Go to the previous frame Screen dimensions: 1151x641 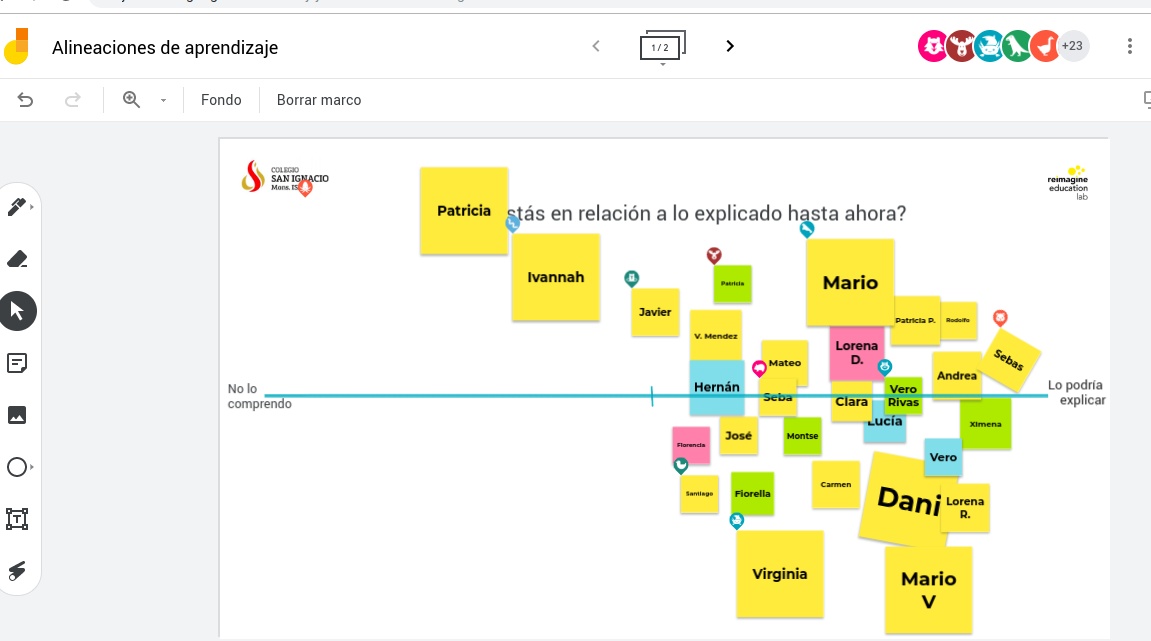(596, 46)
